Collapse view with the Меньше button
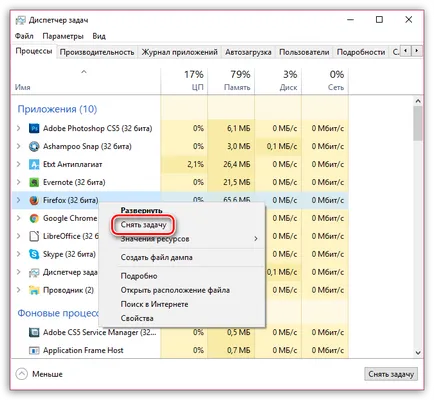This screenshot has width=434, height=400. (x=39, y=374)
